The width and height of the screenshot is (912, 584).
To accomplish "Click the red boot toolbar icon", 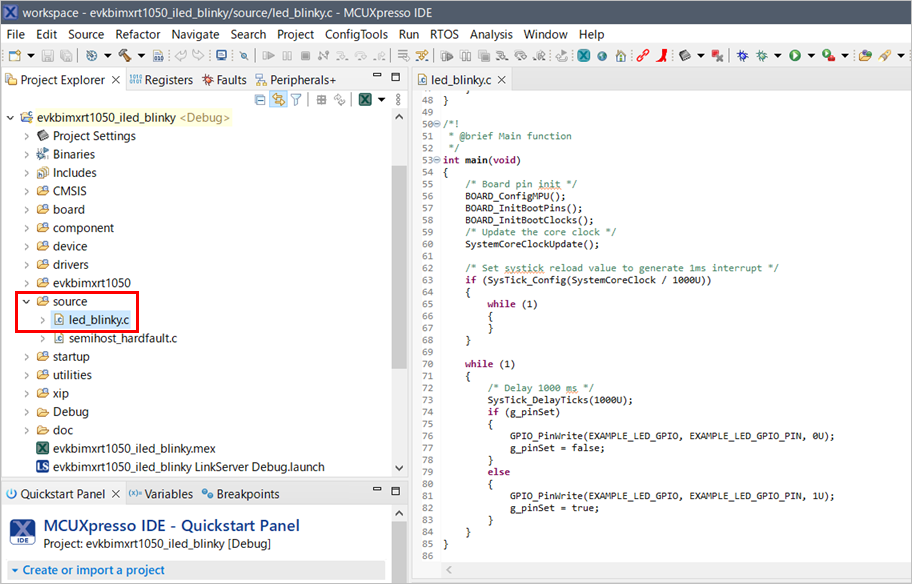I will pos(661,56).
